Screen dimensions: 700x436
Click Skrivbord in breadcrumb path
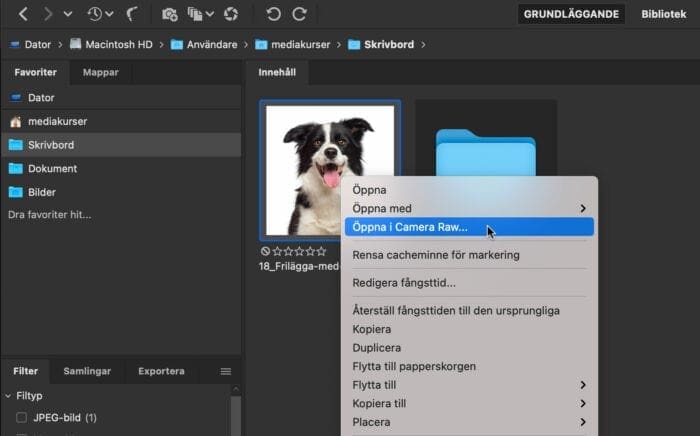[x=389, y=45]
